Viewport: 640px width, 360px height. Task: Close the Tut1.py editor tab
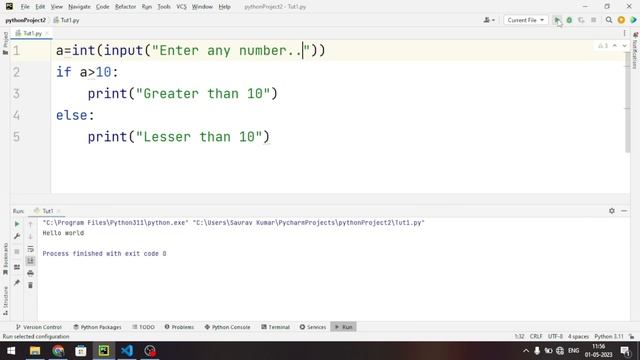coord(47,33)
